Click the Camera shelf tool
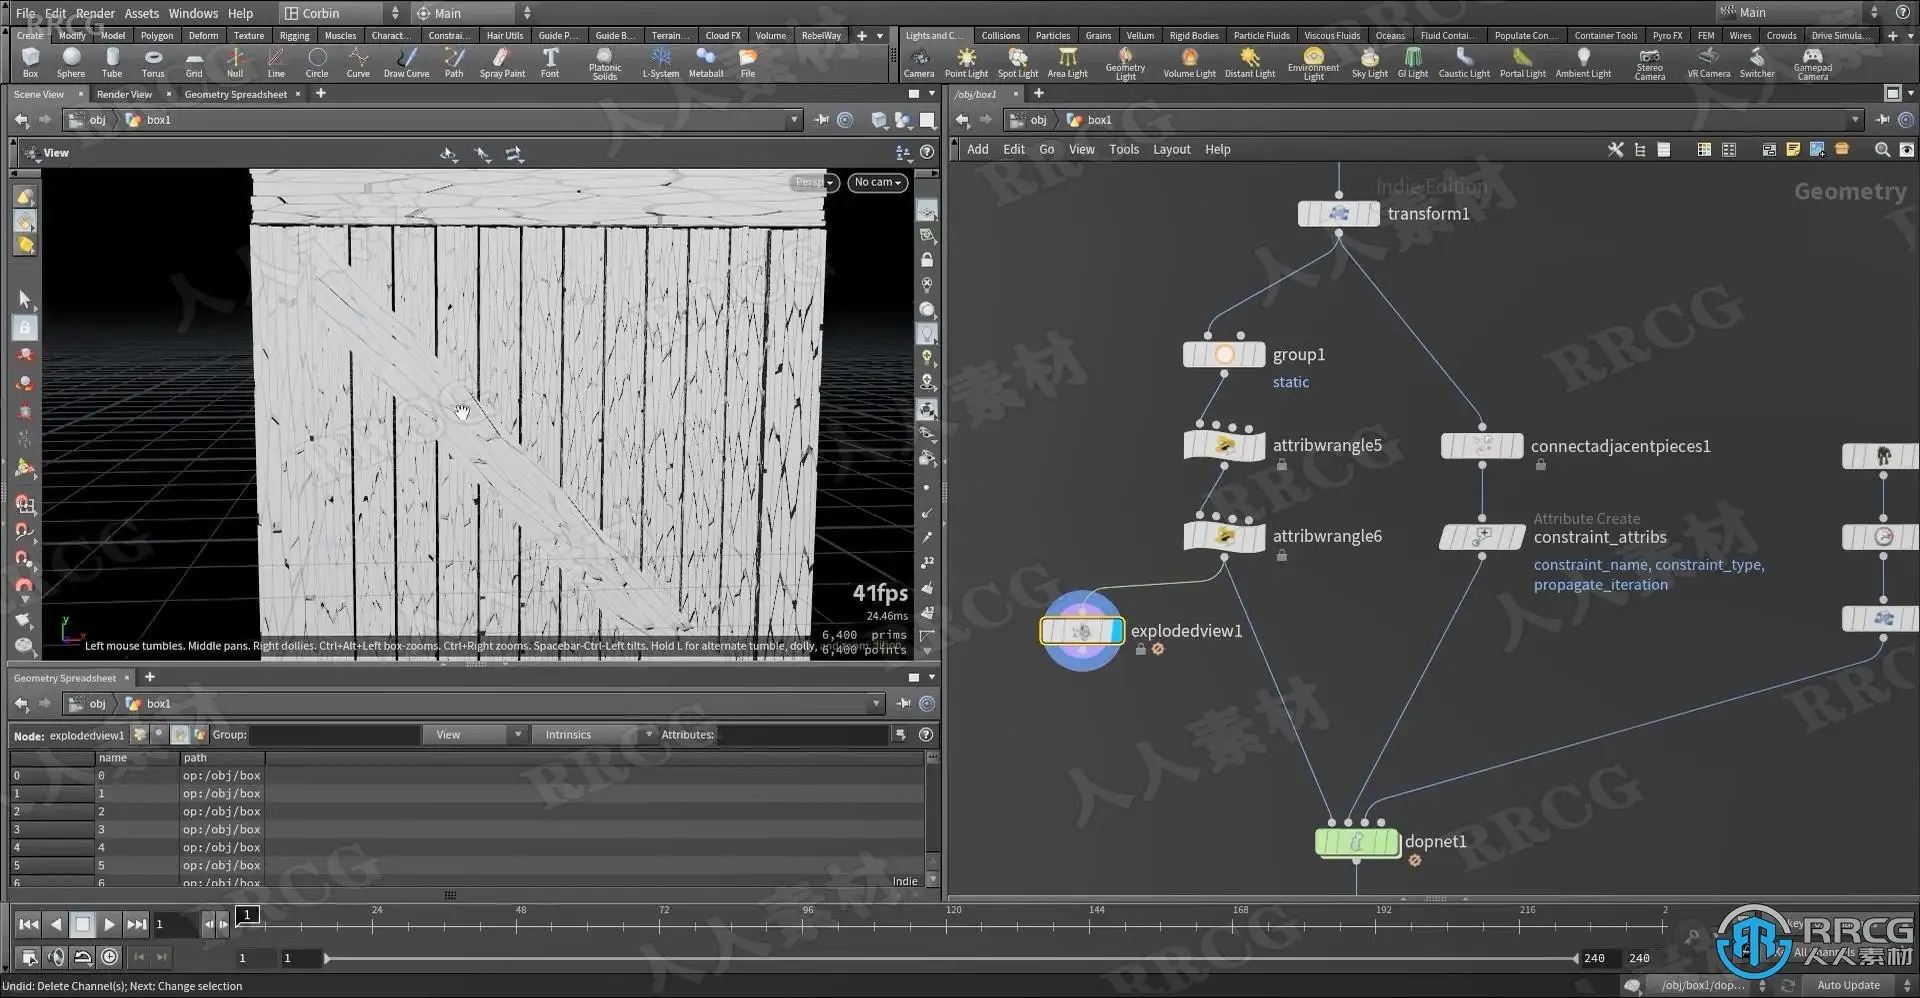This screenshot has width=1920, height=998. 918,62
